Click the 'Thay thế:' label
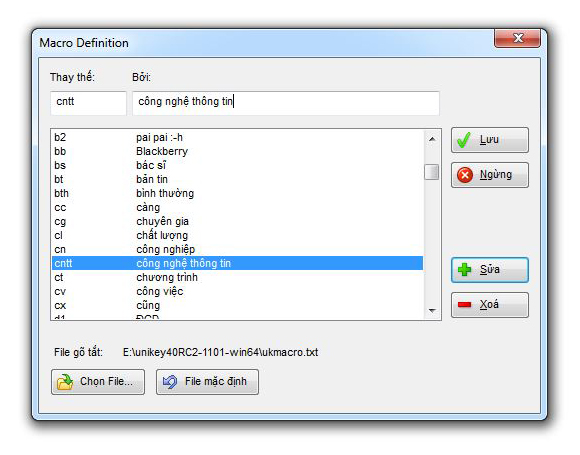 pos(72,77)
